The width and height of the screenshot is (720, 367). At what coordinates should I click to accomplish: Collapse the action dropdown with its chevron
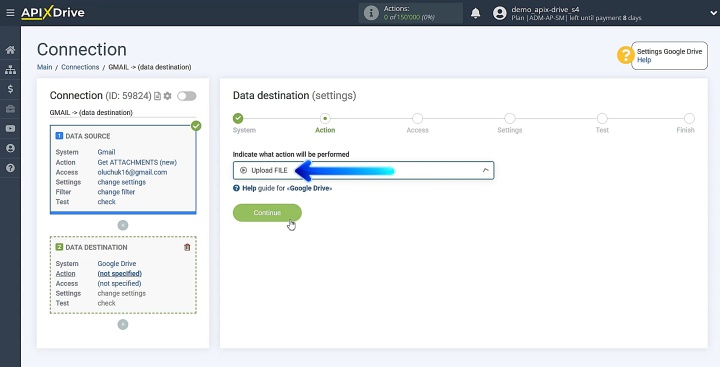point(485,170)
